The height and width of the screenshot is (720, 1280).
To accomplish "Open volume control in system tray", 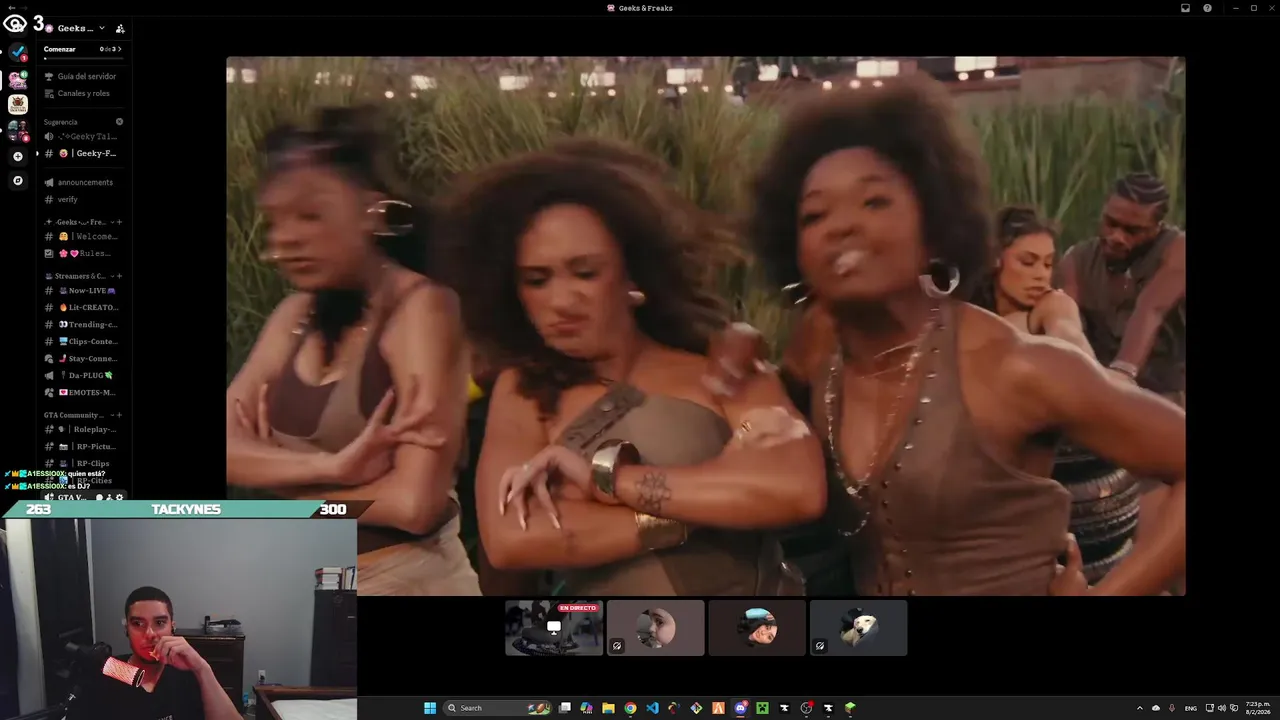I will click(x=1221, y=708).
